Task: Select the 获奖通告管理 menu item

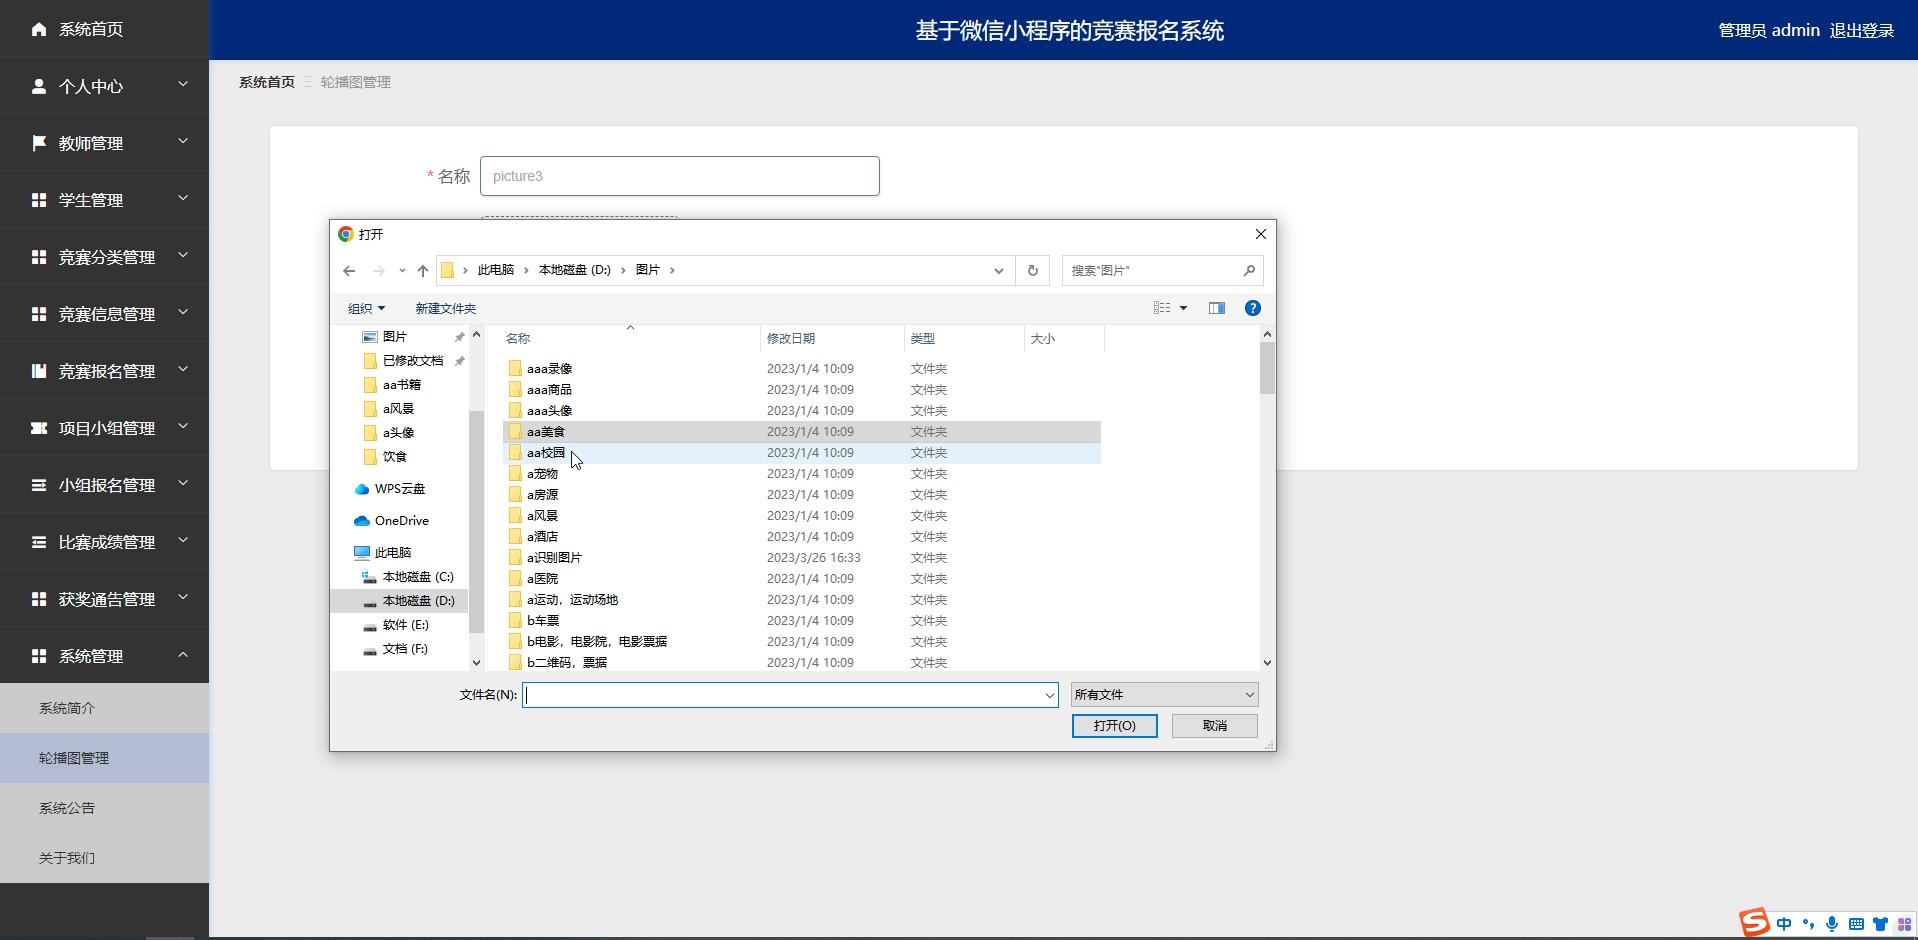Action: 104,599
